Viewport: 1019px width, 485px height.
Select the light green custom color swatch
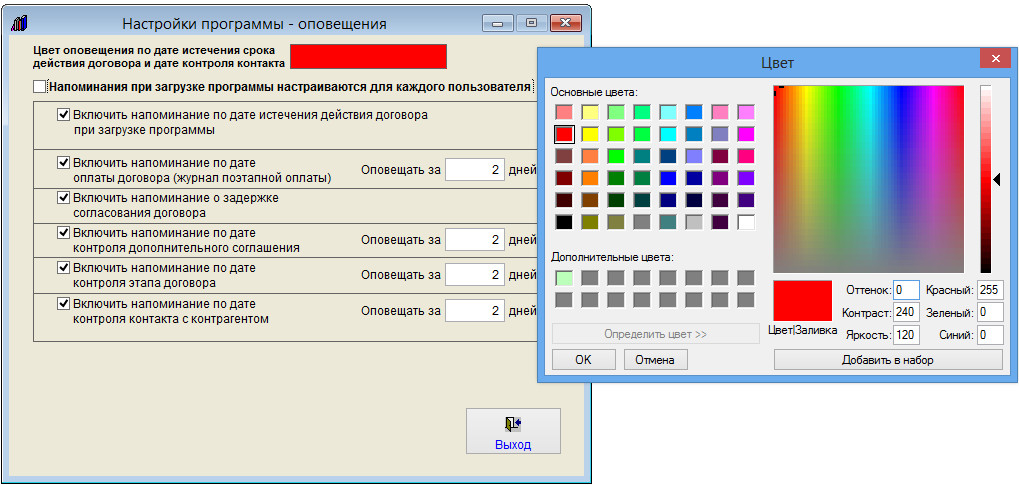point(564,278)
